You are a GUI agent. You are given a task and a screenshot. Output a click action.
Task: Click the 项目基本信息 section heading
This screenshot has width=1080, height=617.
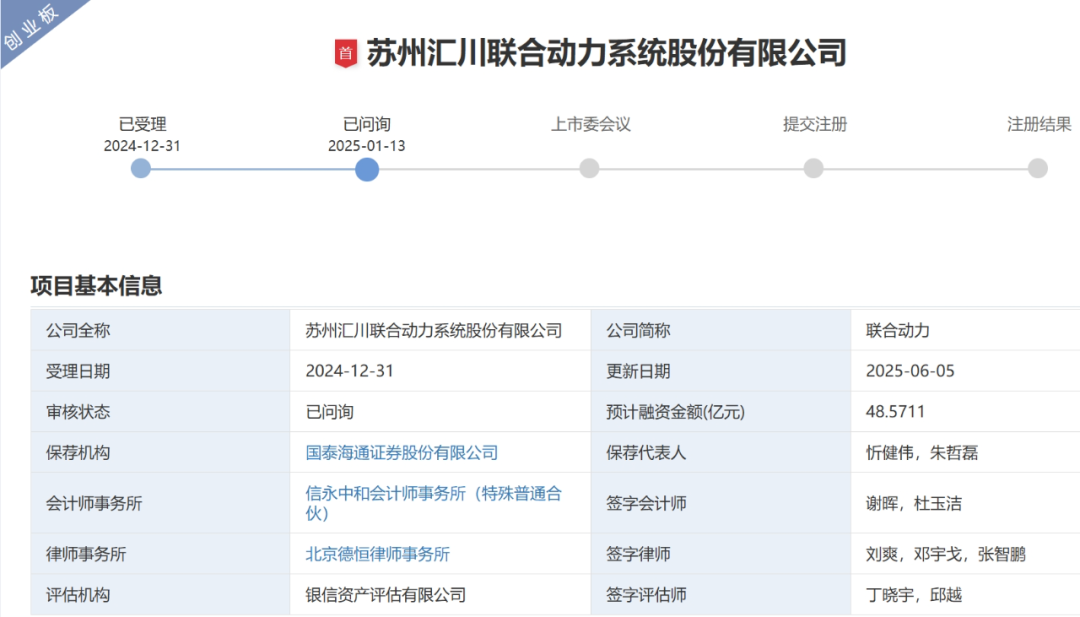click(96, 285)
